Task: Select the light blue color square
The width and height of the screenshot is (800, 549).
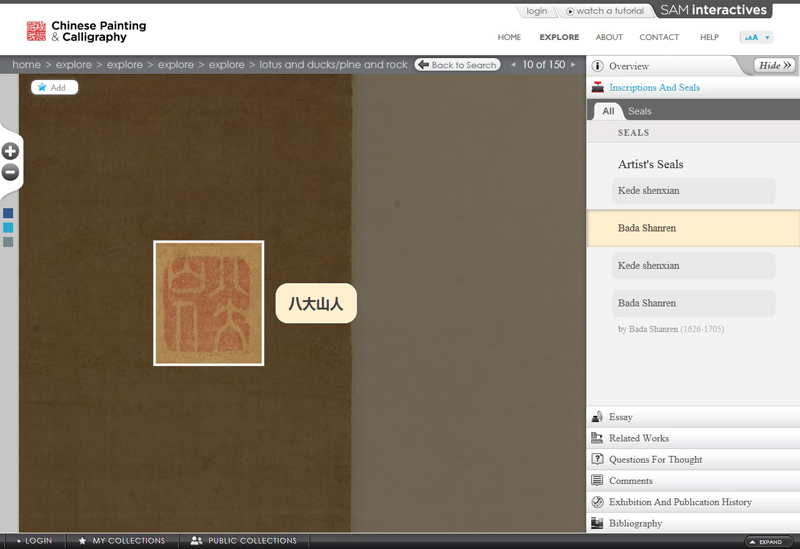Action: point(8,228)
